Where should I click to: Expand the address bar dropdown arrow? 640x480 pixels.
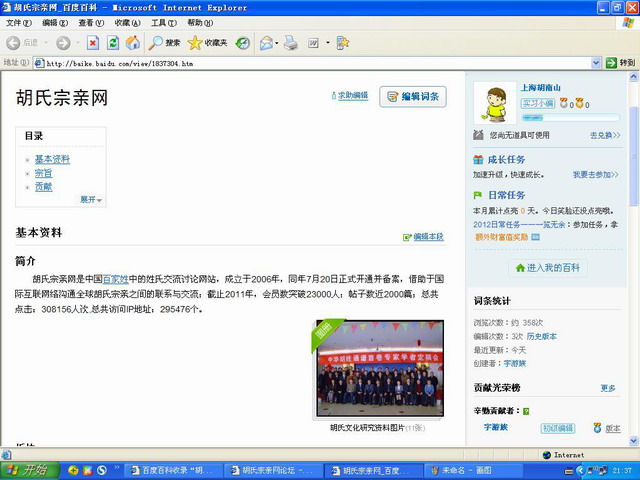click(596, 63)
